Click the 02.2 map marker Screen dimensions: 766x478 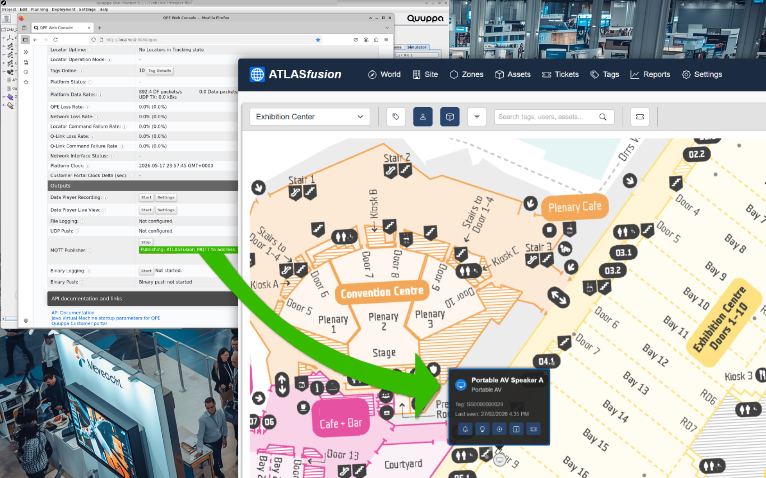697,154
